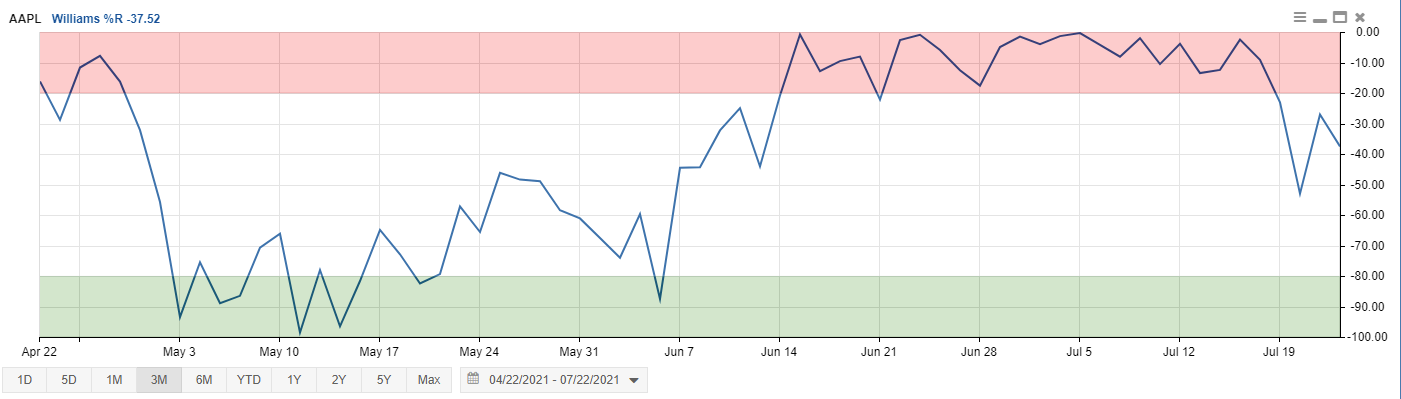This screenshot has width=1401, height=399.
Task: Click the date range 04/22/2021 - 07/22/2021 field
Action: tap(554, 380)
